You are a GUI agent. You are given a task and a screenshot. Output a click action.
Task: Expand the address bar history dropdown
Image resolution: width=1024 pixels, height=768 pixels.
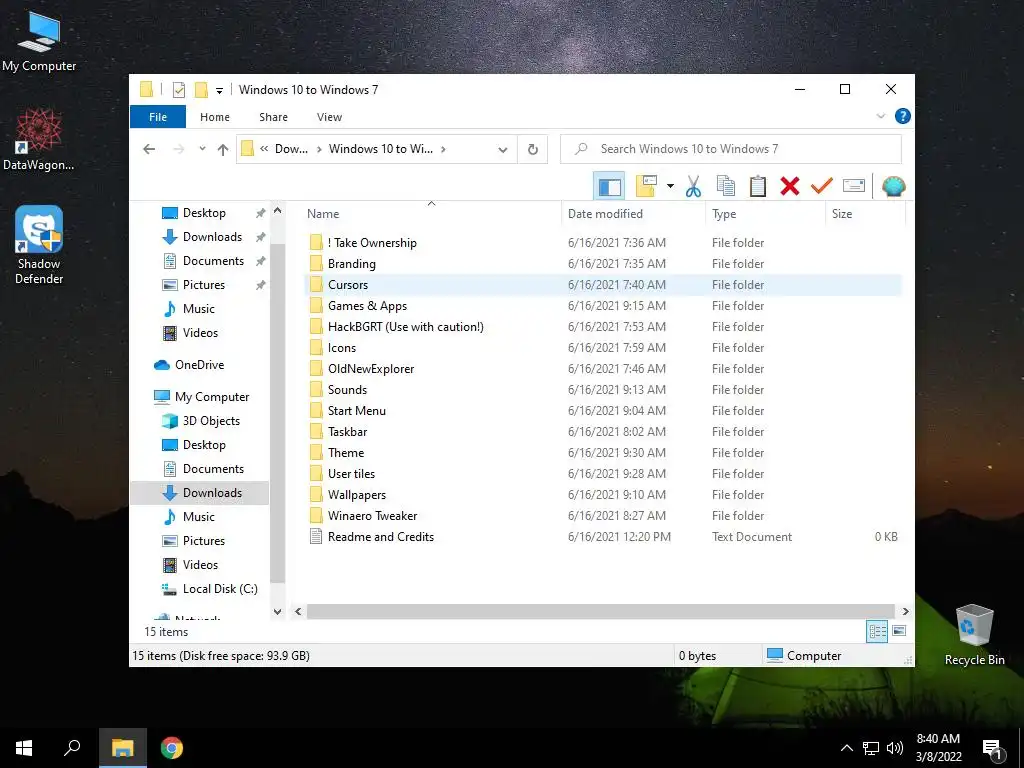[x=503, y=150]
